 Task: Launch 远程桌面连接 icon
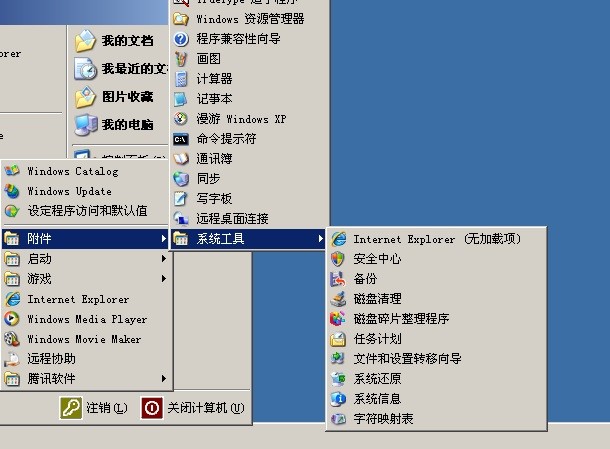(x=181, y=219)
